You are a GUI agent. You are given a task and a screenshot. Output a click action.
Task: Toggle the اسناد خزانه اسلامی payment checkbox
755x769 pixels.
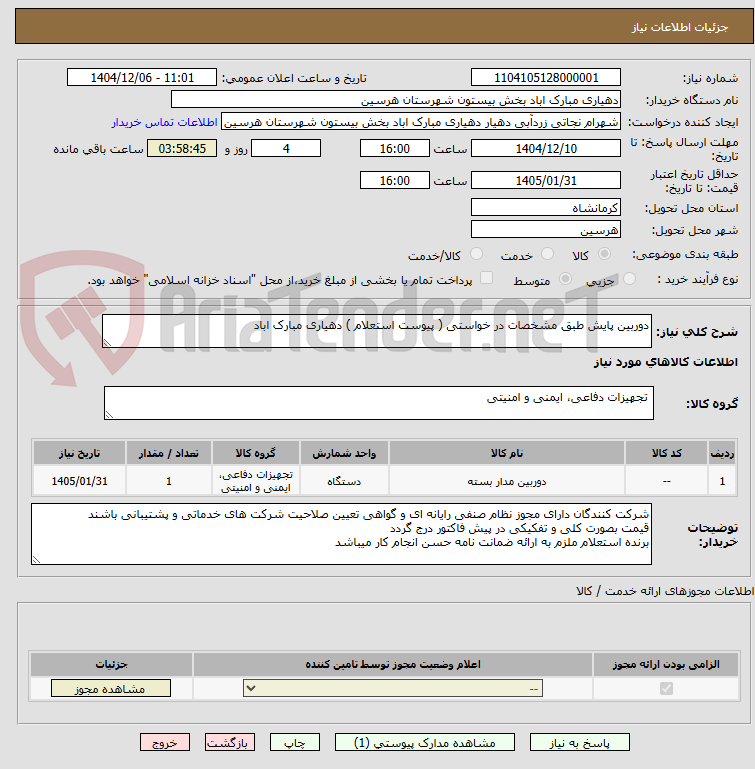point(486,278)
